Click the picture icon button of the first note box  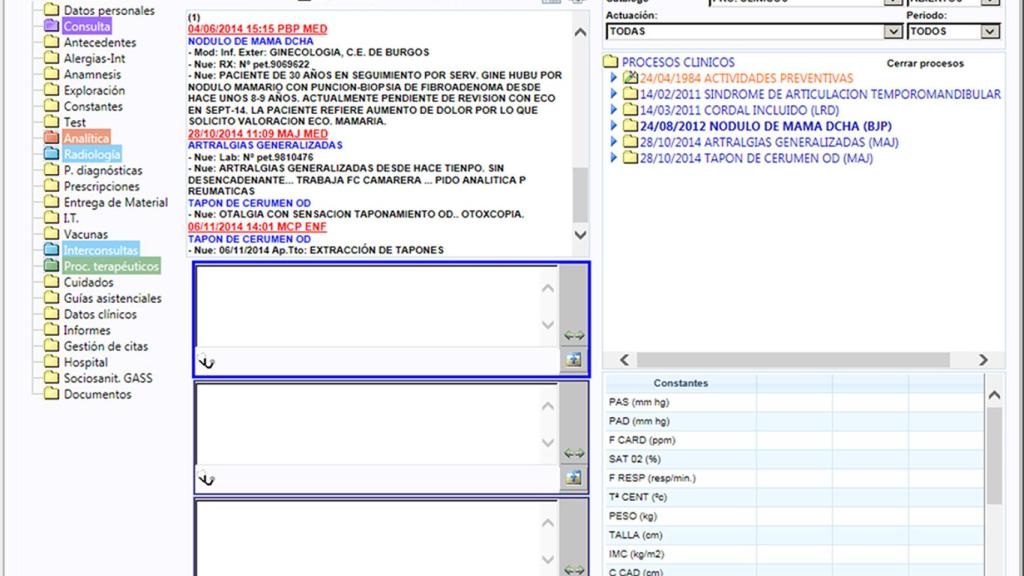coord(573,361)
